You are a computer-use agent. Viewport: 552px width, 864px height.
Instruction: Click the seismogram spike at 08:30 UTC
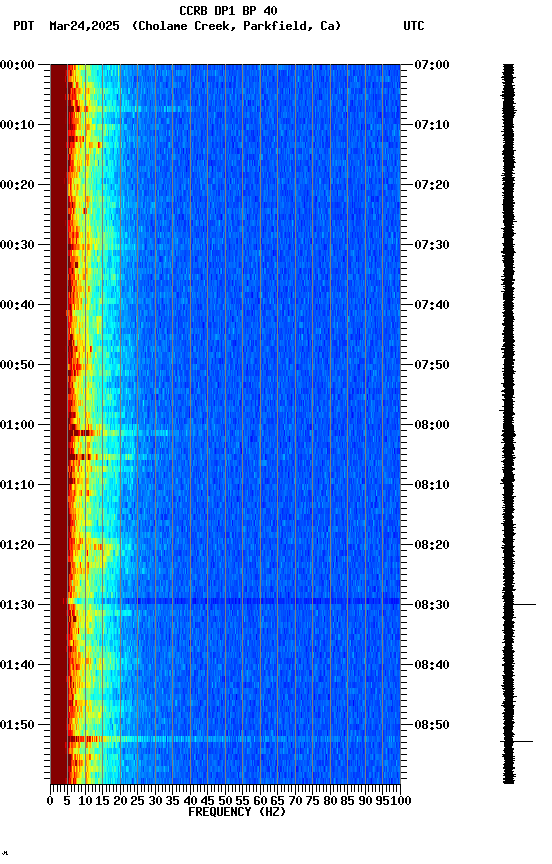click(524, 605)
